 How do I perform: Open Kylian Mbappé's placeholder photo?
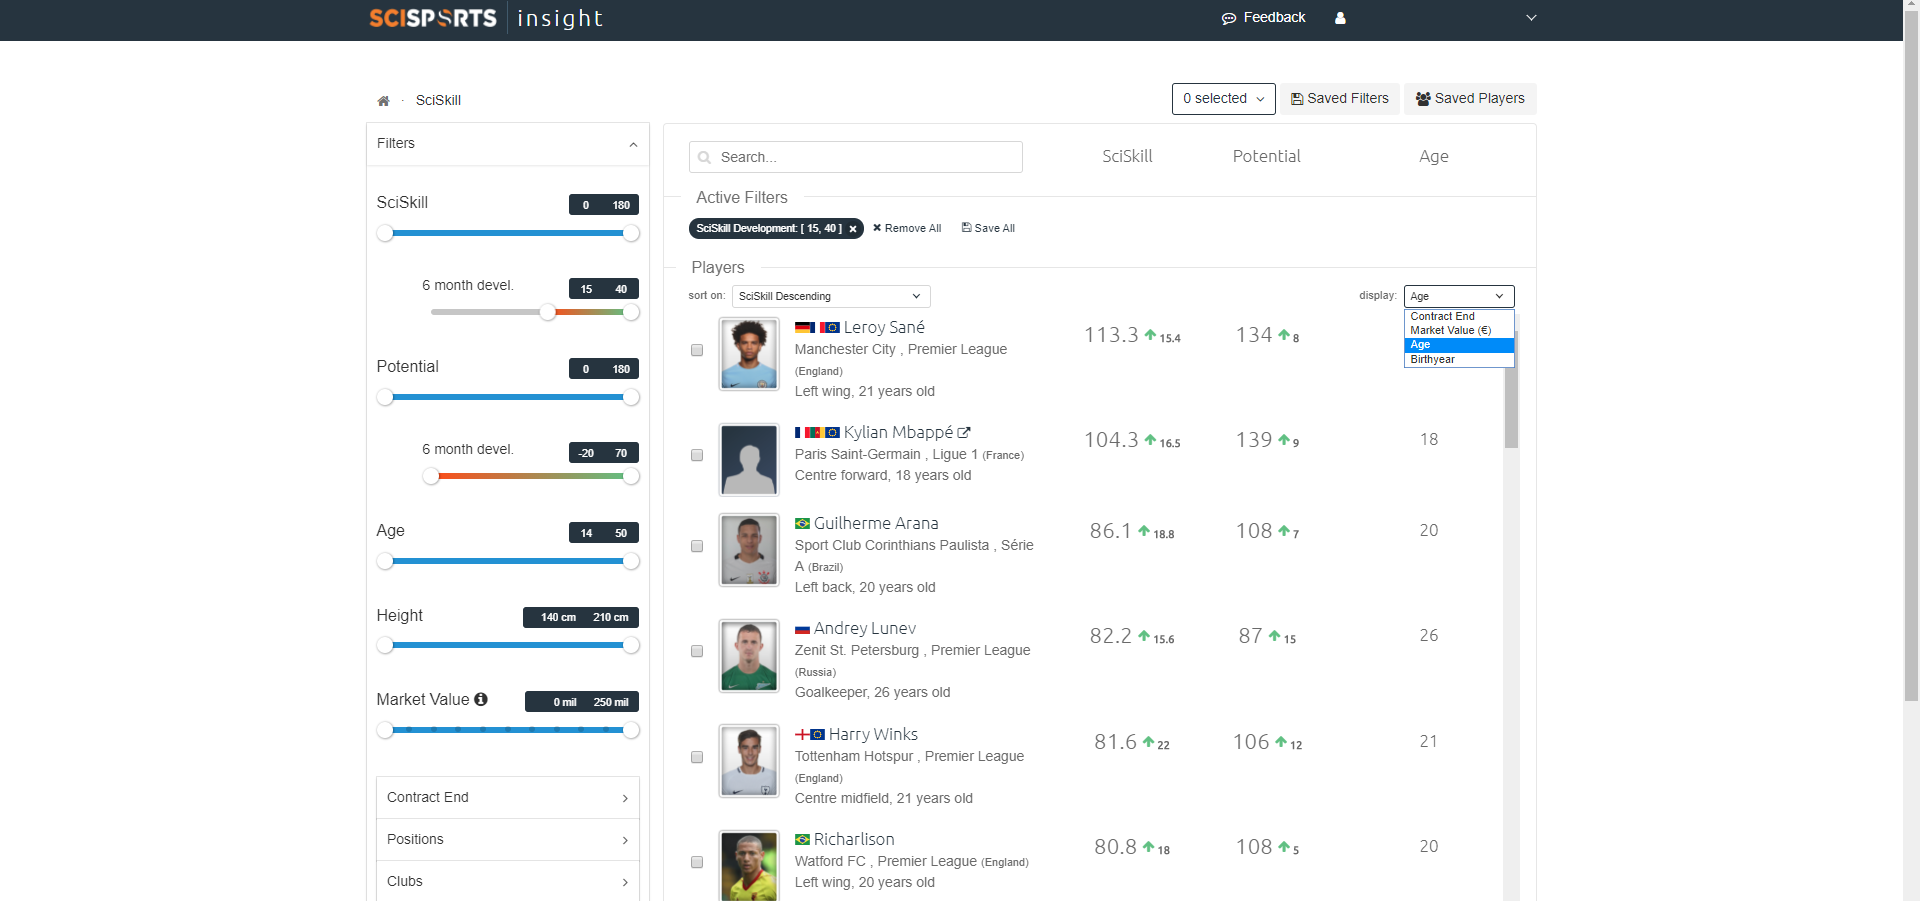749,460
